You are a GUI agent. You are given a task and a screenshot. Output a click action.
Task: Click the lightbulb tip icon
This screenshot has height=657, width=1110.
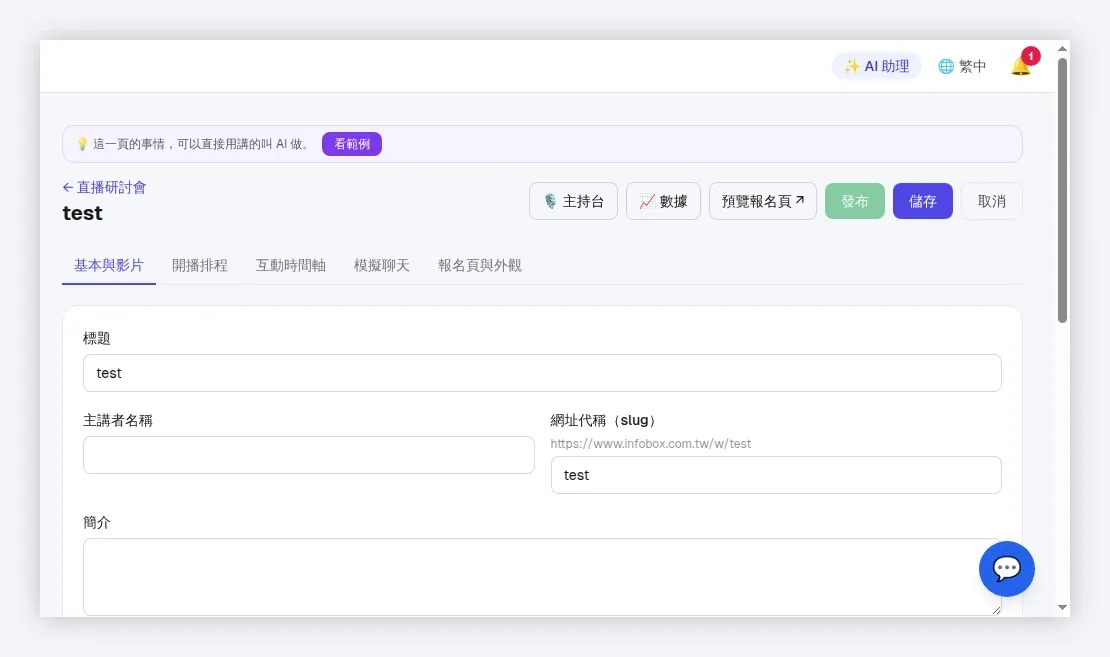tap(82, 144)
